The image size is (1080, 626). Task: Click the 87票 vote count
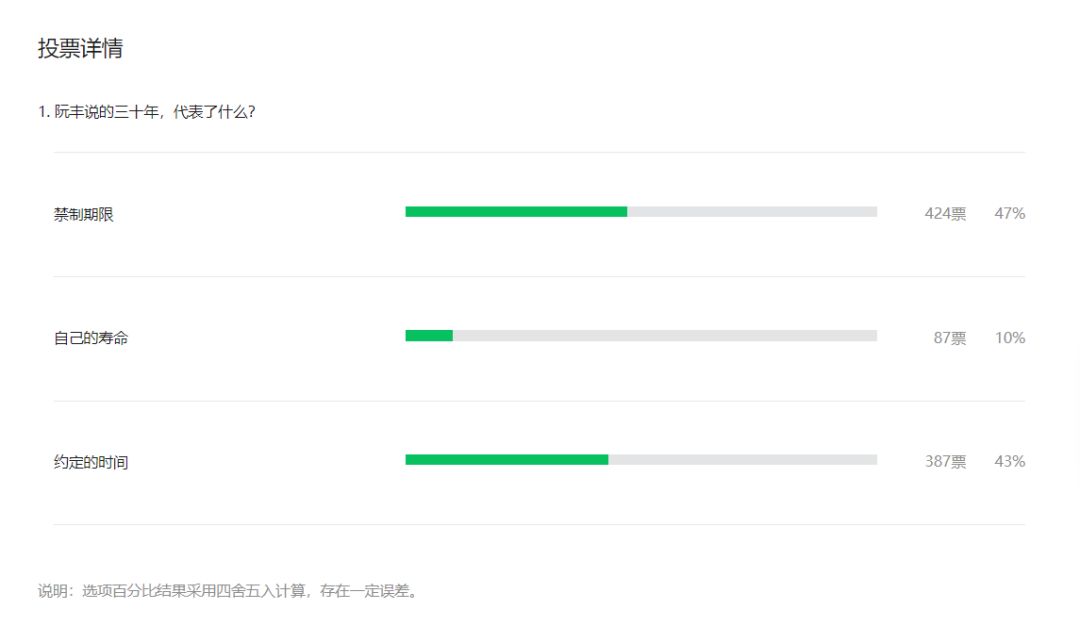click(x=950, y=337)
